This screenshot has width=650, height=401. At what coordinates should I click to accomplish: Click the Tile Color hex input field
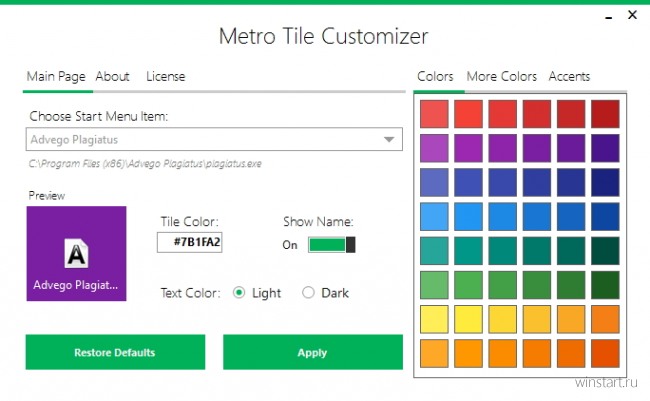(190, 242)
